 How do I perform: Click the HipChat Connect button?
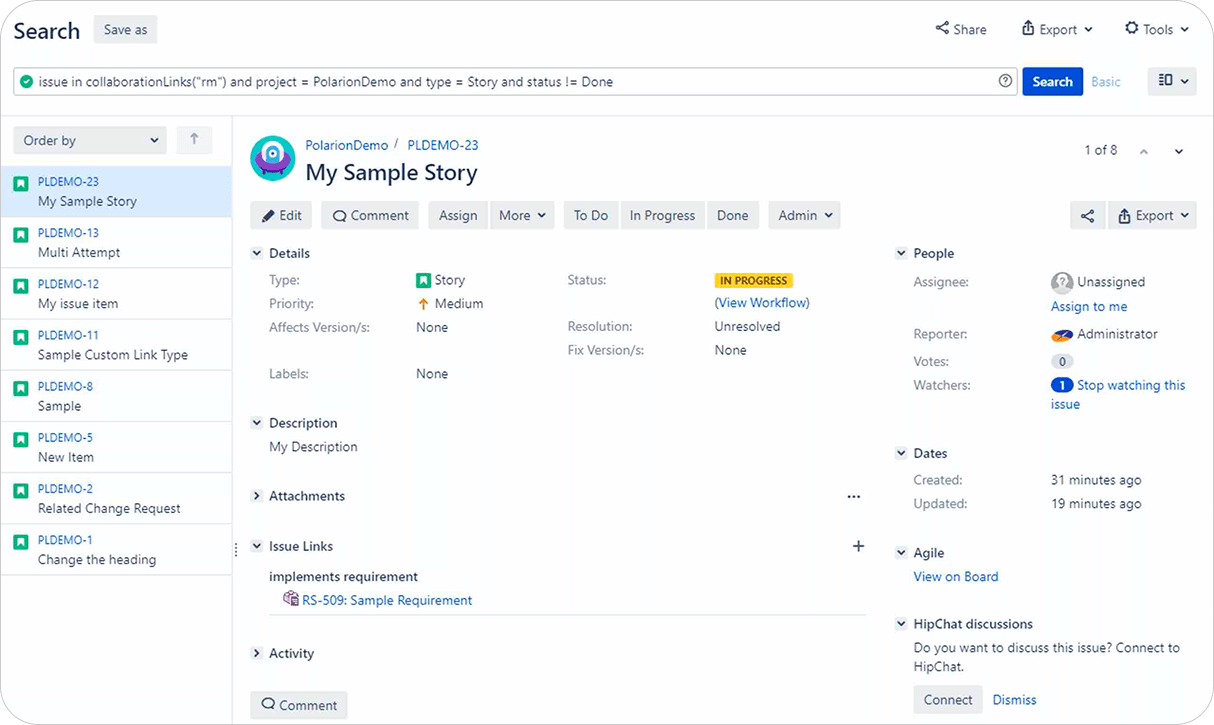click(x=948, y=700)
